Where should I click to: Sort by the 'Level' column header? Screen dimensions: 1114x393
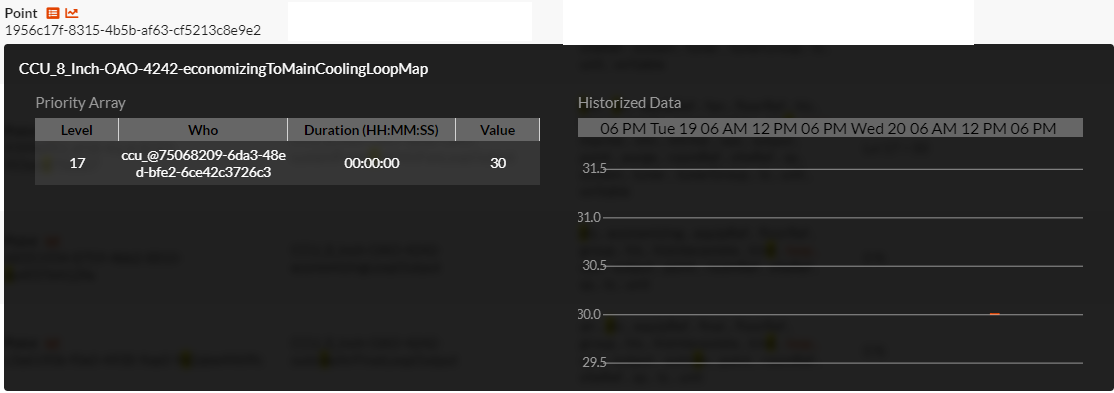click(77, 130)
